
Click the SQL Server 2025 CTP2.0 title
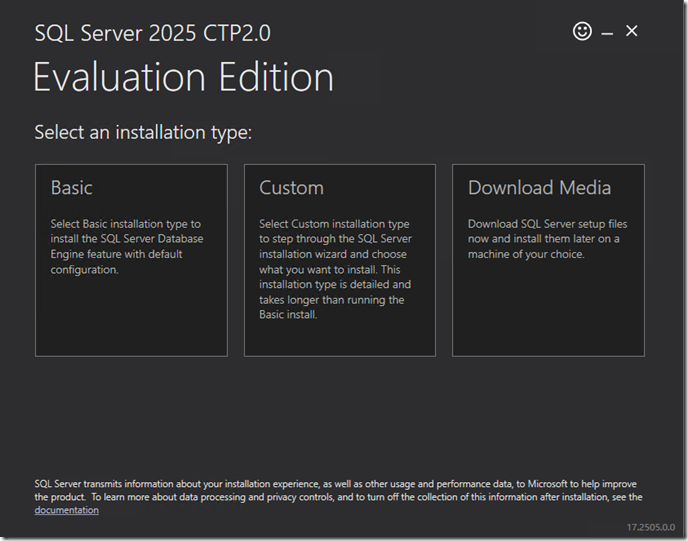coord(153,33)
